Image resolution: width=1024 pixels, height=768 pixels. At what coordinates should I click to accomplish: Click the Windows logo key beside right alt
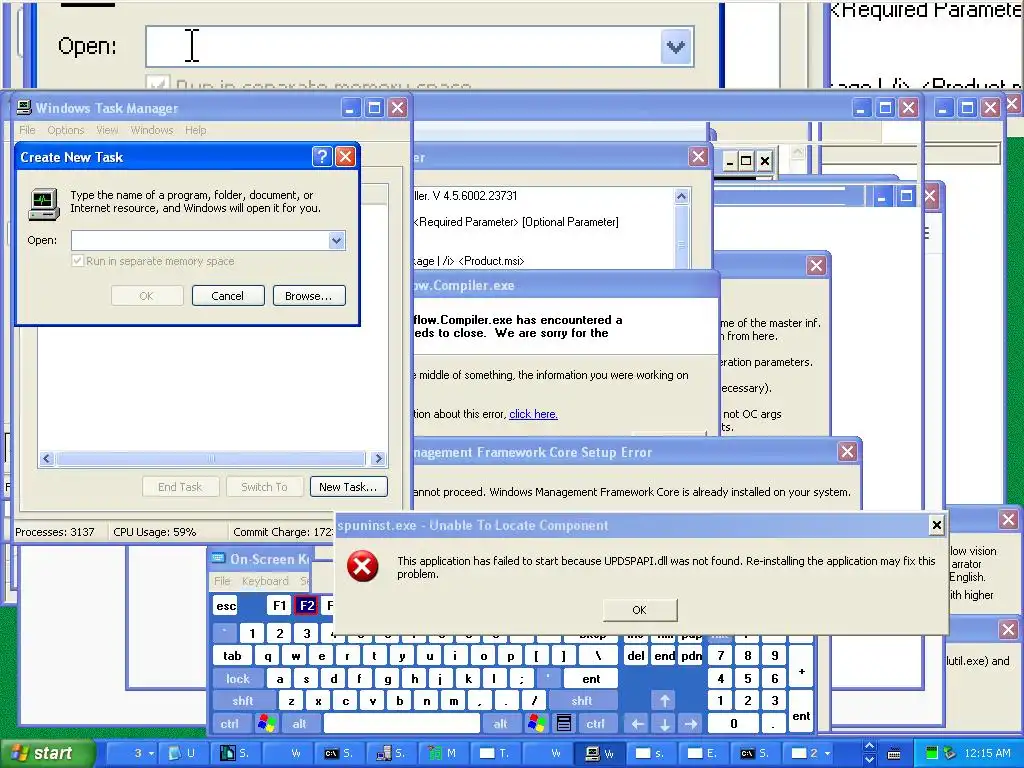[x=537, y=724]
